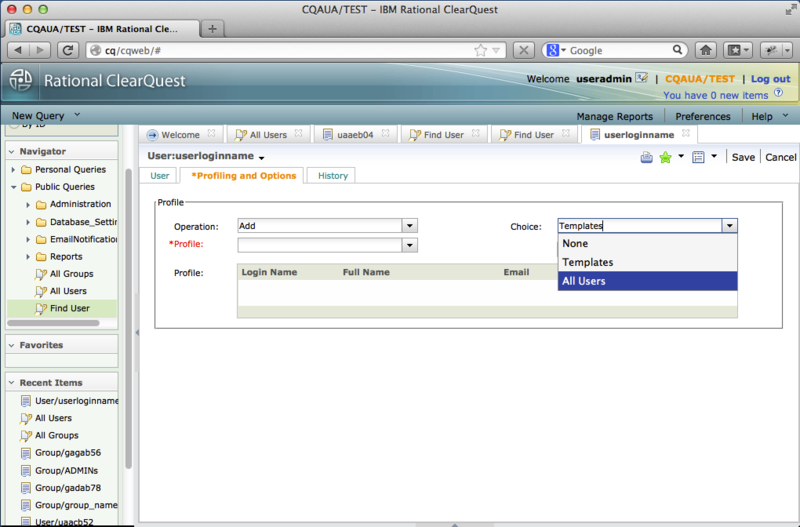800x527 pixels.
Task: Click the record form layout icon
Action: pos(698,157)
